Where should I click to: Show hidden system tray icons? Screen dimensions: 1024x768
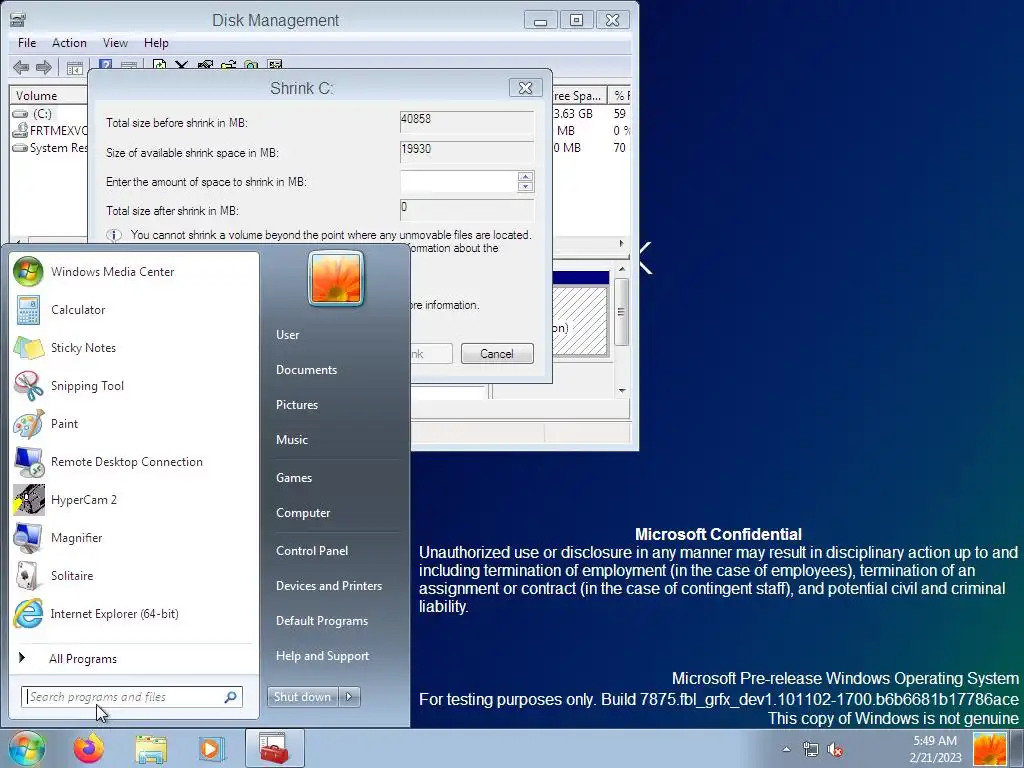tap(786, 749)
